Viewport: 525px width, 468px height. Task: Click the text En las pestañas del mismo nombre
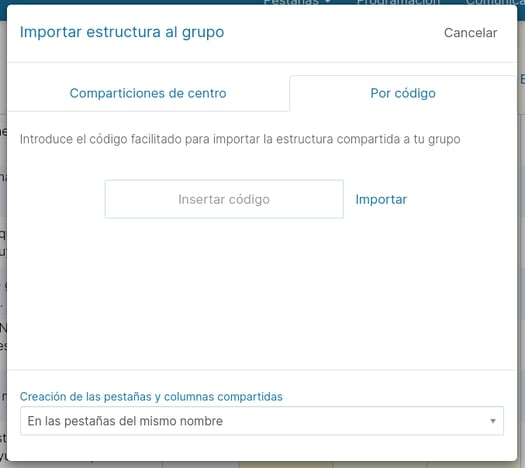point(125,421)
